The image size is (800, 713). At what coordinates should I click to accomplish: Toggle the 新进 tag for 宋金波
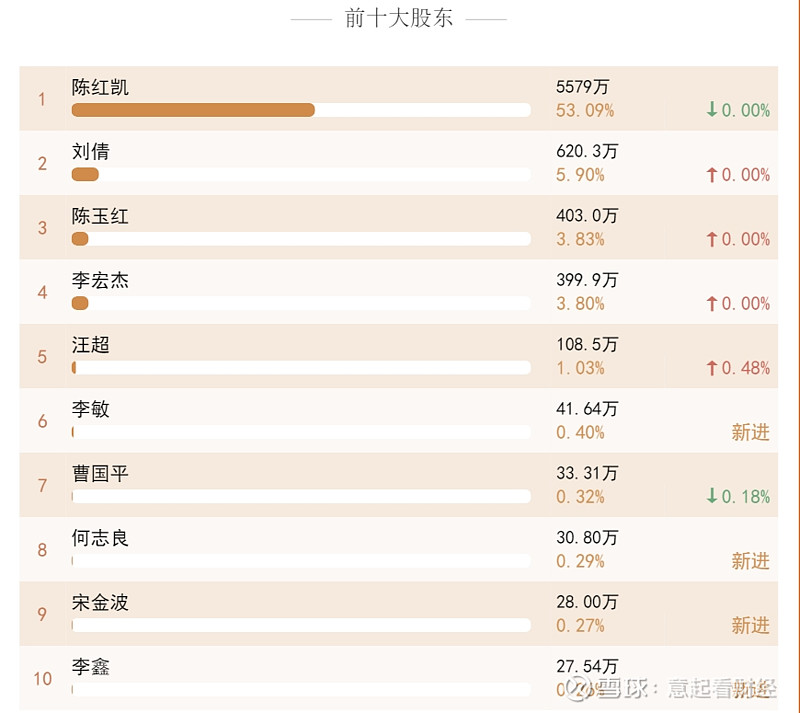(x=751, y=625)
